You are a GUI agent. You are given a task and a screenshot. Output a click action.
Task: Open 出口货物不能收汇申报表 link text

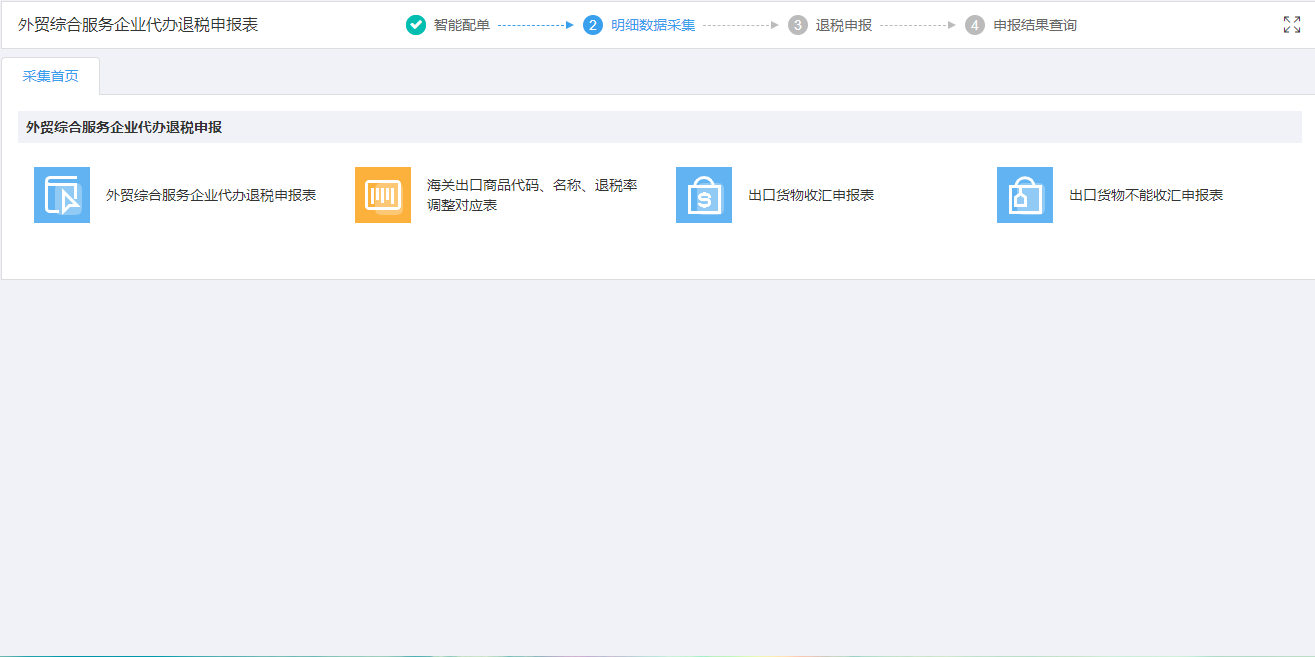click(1146, 195)
